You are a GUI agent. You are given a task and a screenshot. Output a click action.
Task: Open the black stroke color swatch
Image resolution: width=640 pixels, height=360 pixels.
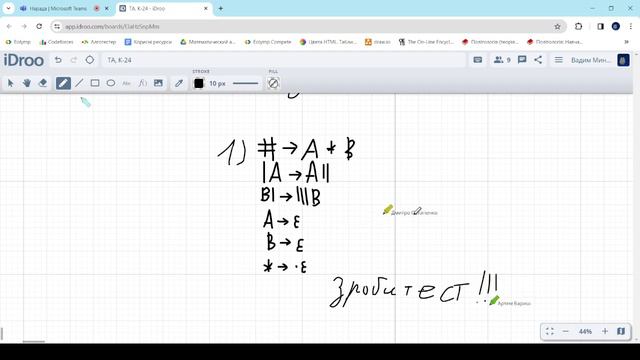[199, 83]
